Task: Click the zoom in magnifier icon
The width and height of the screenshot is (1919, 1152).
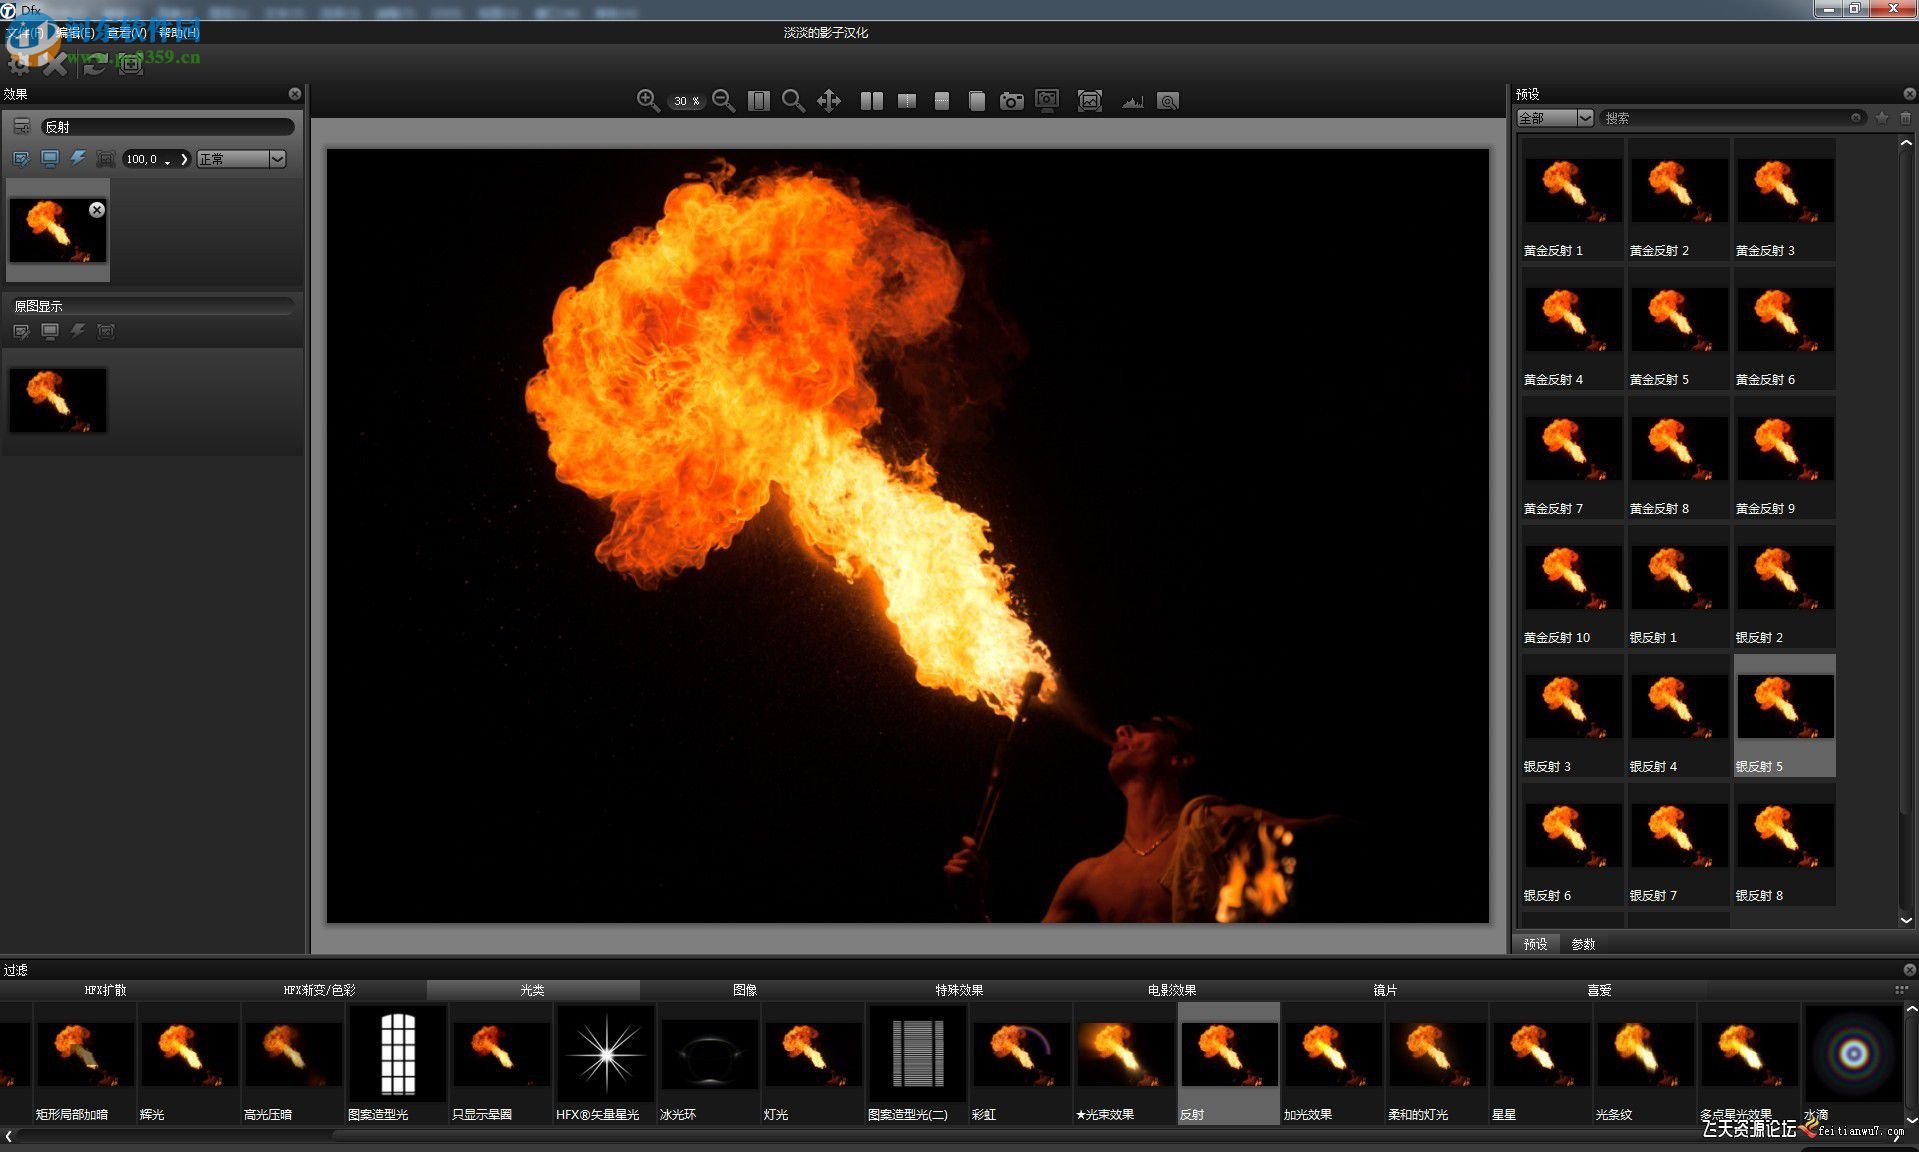Action: click(x=647, y=101)
